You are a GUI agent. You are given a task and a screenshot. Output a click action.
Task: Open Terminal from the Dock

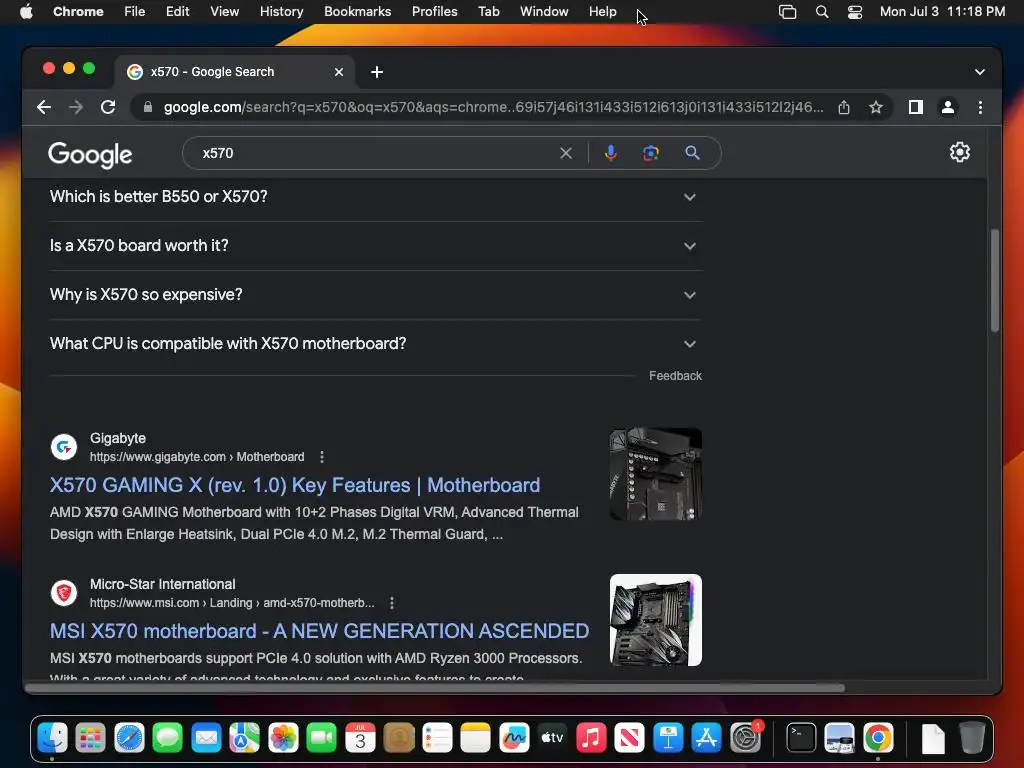[x=801, y=739]
